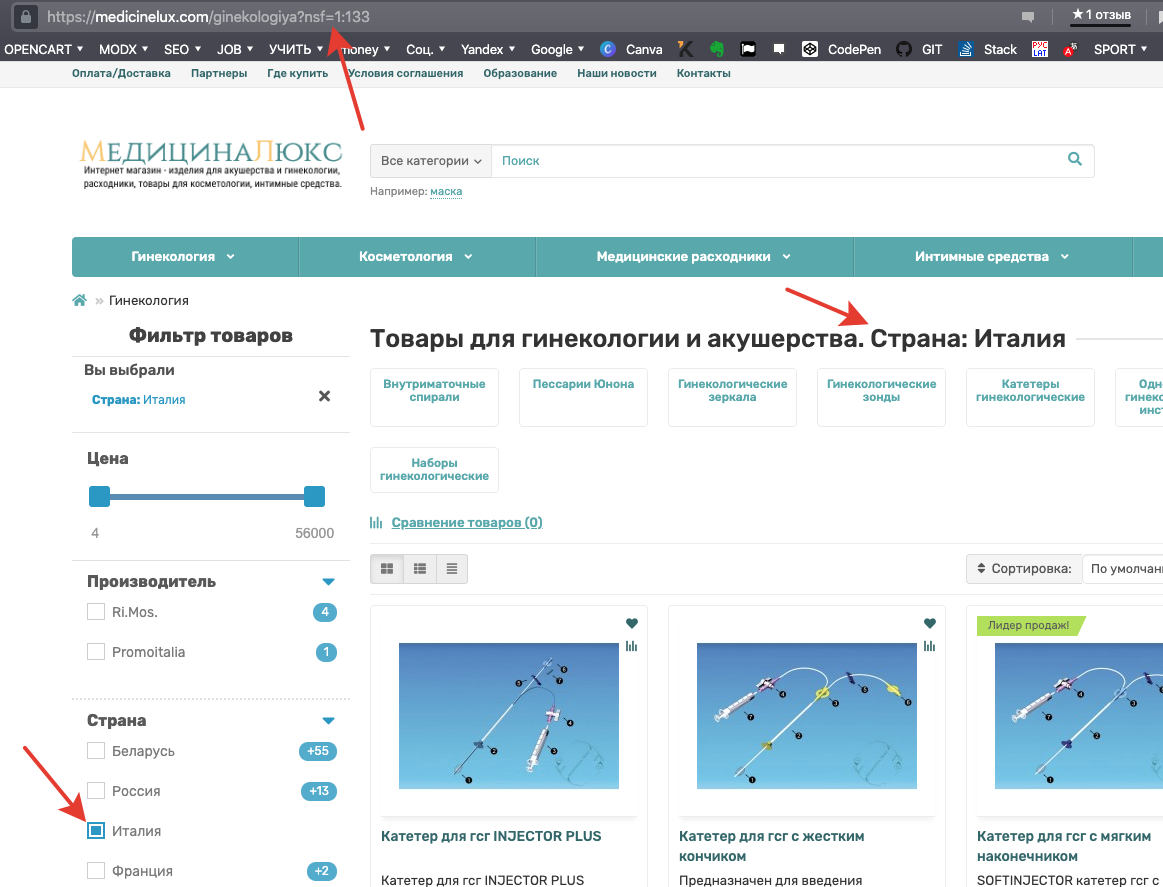
Task: Open the Внутриматочные спирали category
Action: click(434, 397)
